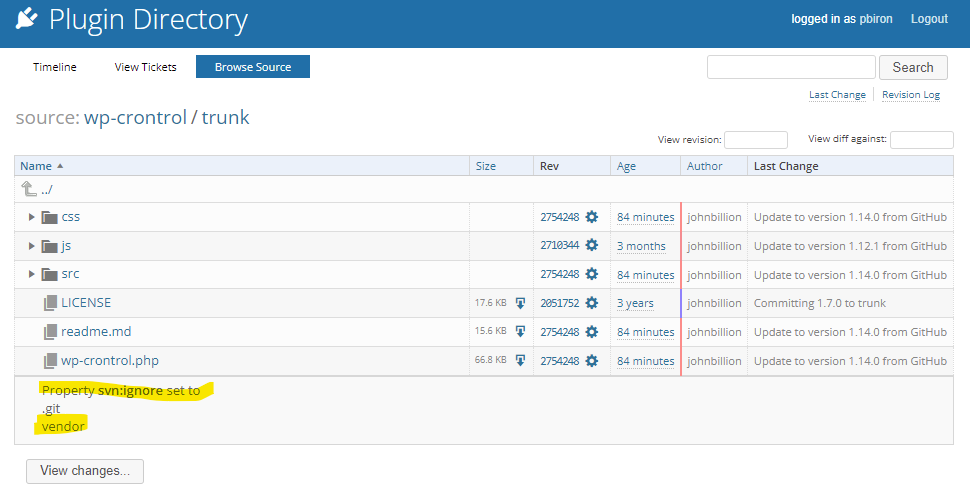Click the LICENSE file icon

[x=50, y=303]
